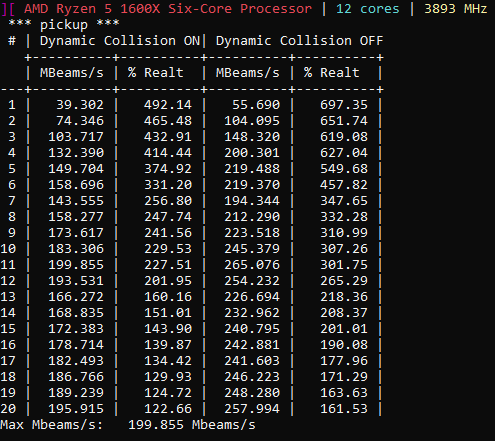Click value 189.239 in row 19
This screenshot has width=495, height=441.
click(x=76, y=393)
